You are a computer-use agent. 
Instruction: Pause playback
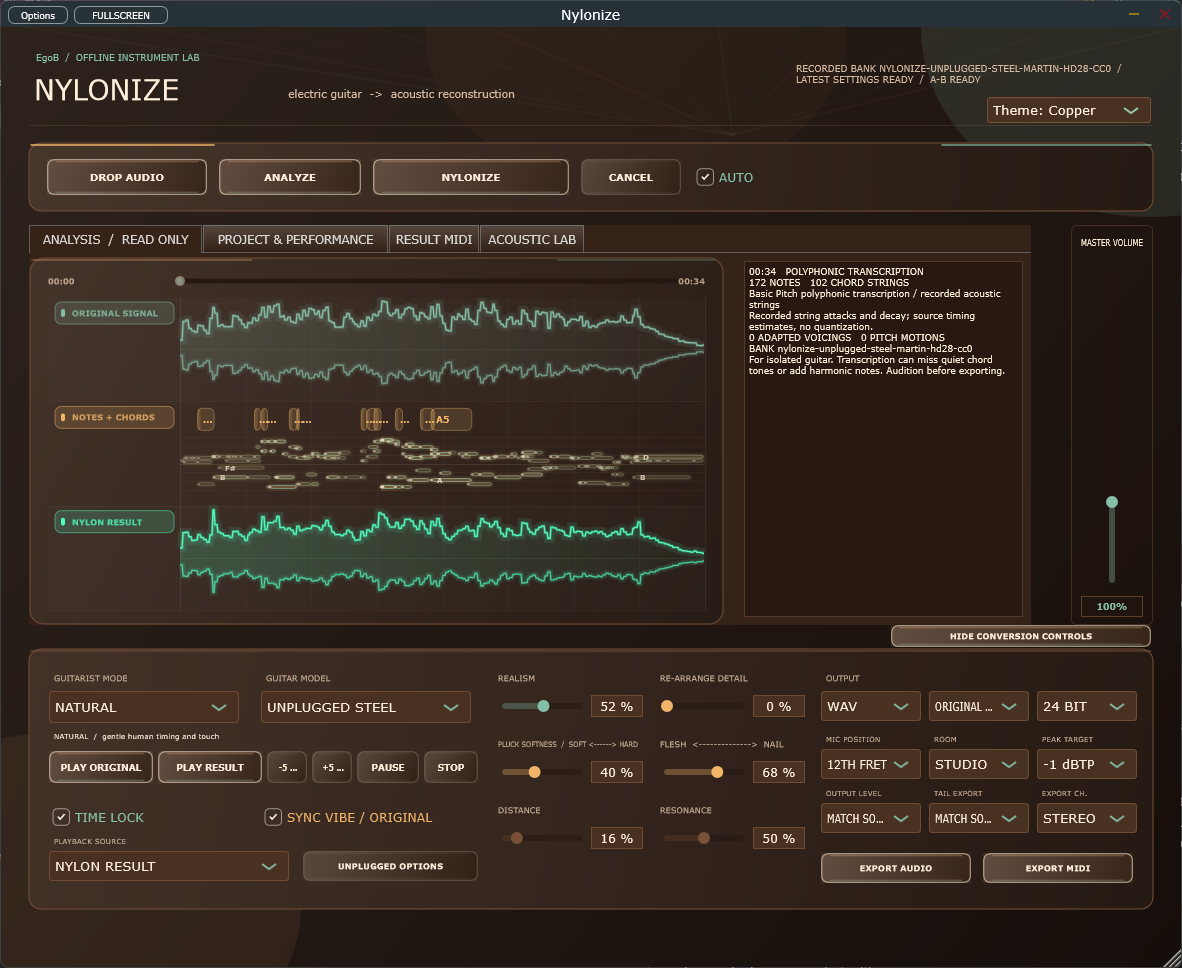[x=387, y=767]
